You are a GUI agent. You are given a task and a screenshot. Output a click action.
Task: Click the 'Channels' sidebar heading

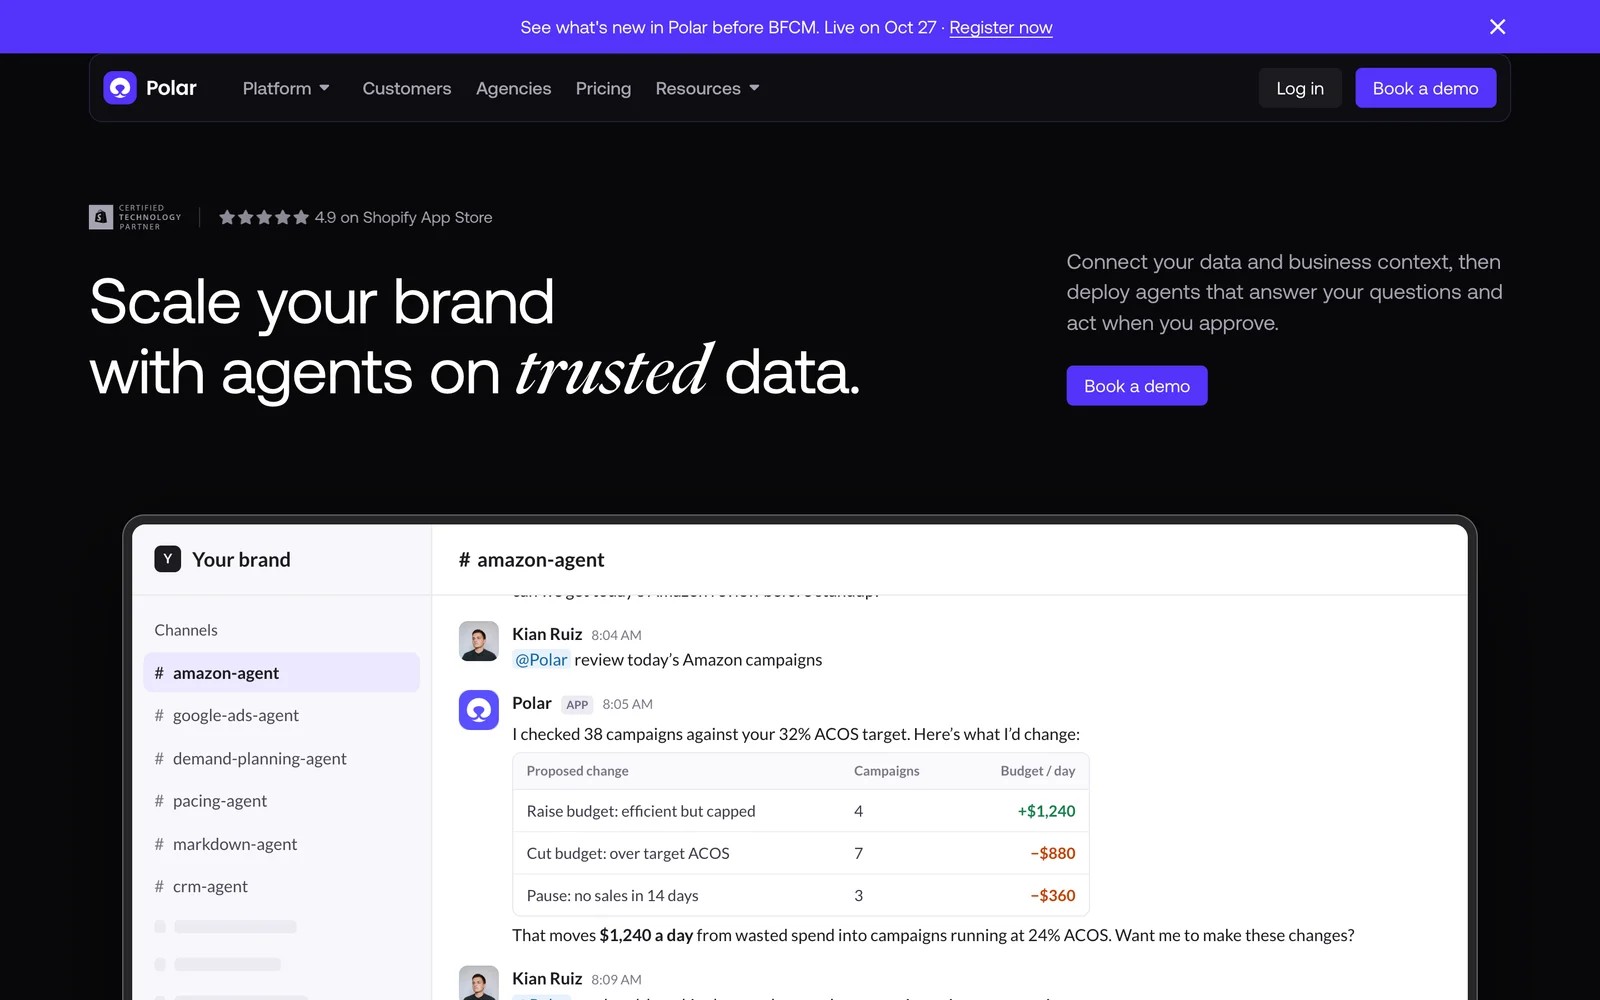point(186,630)
